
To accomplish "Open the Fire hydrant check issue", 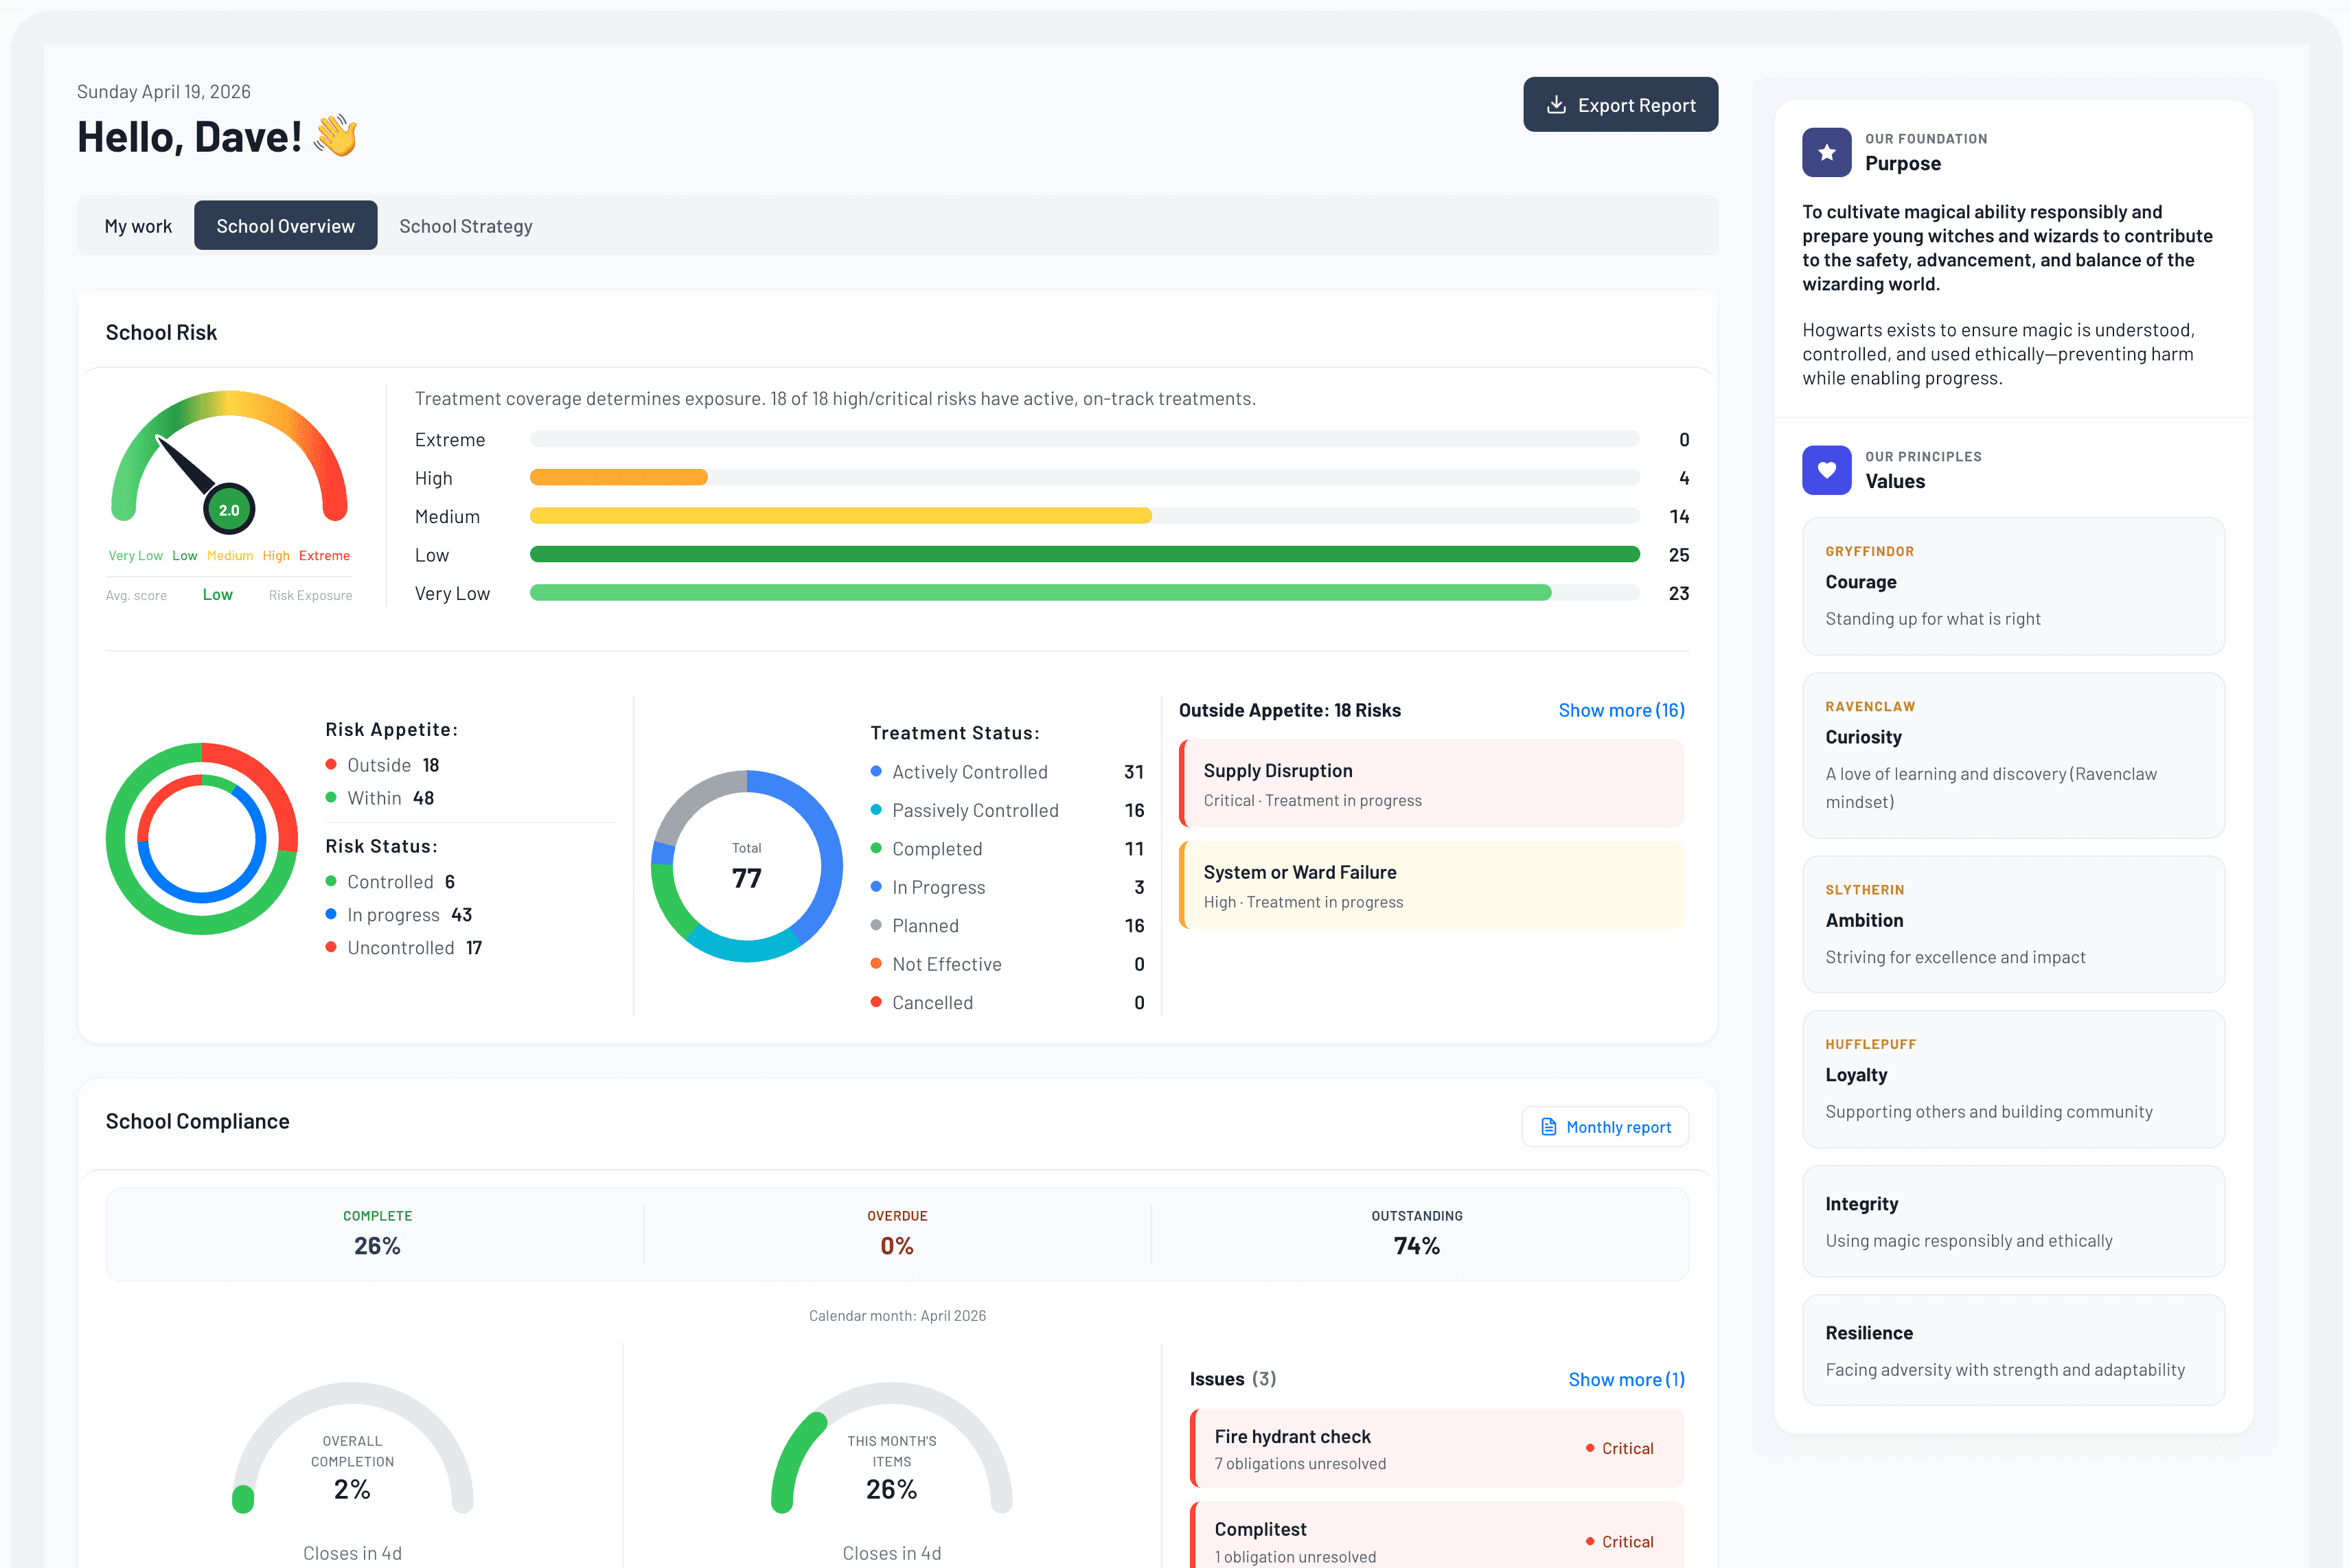I will (x=1438, y=1448).
